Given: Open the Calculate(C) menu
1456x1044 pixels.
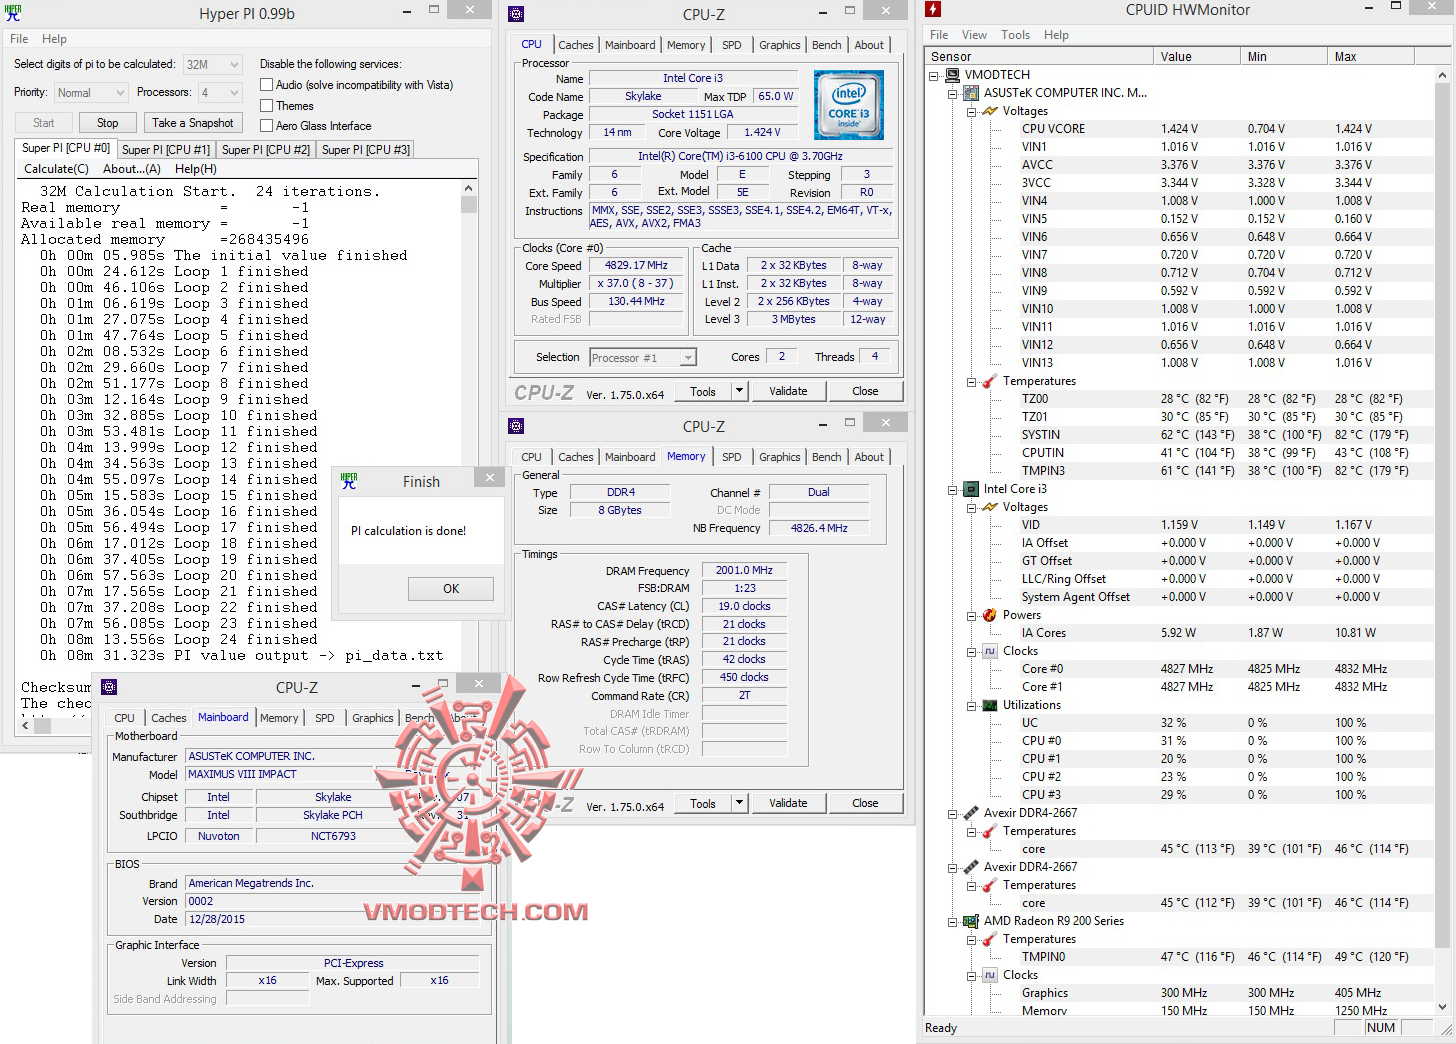Looking at the screenshot, I should coord(56,169).
